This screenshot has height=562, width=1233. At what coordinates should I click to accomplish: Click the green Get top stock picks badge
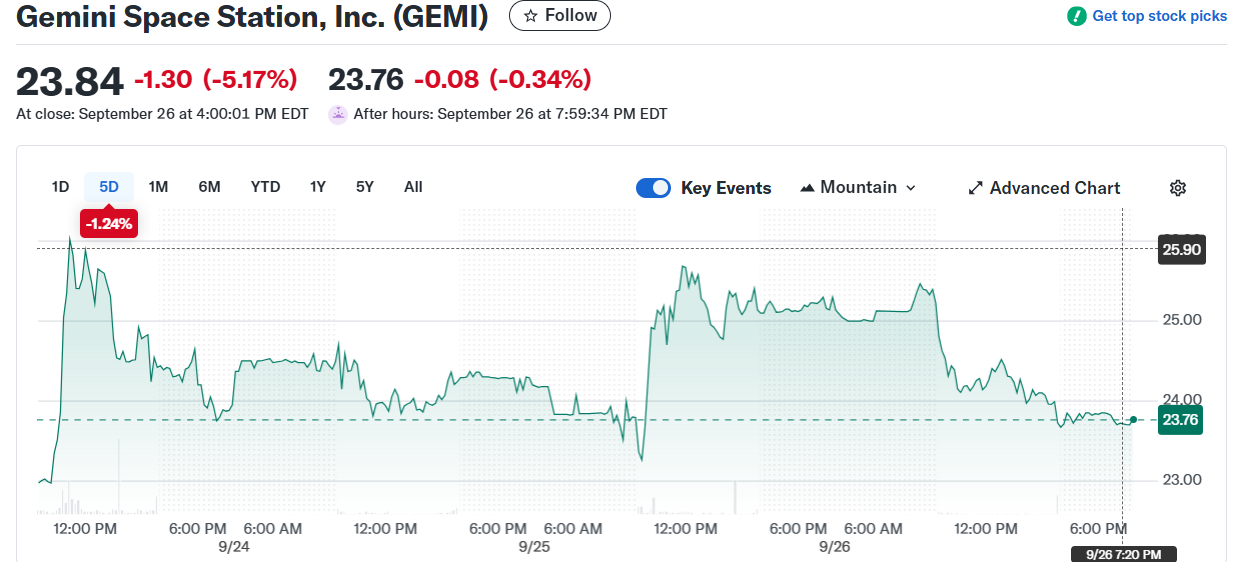pos(1076,16)
